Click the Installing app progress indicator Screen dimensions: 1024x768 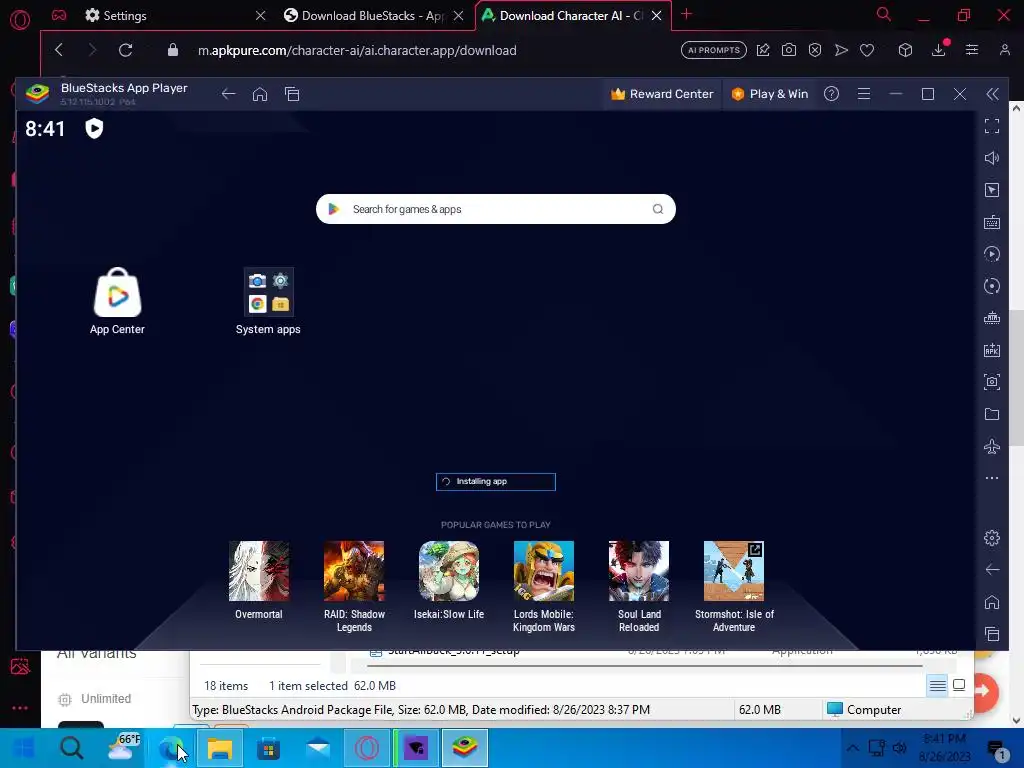[496, 482]
